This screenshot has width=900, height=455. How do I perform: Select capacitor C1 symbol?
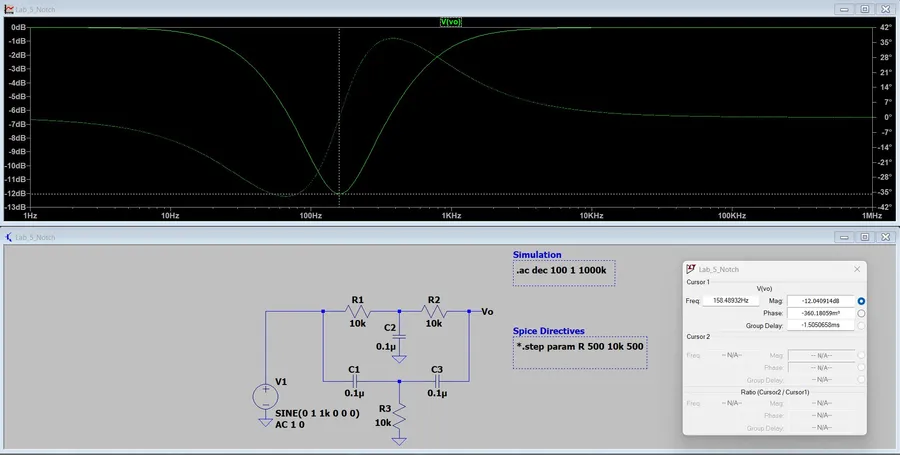354,381
